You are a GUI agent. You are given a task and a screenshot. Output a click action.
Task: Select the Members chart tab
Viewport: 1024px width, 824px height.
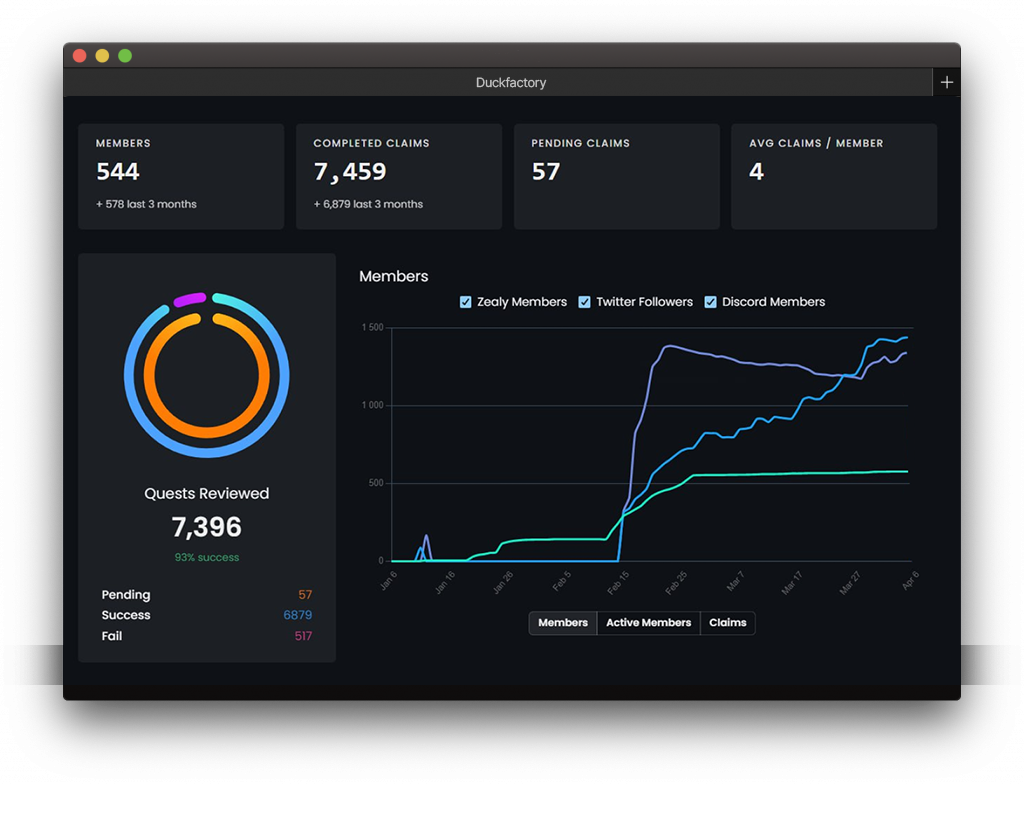click(x=563, y=623)
